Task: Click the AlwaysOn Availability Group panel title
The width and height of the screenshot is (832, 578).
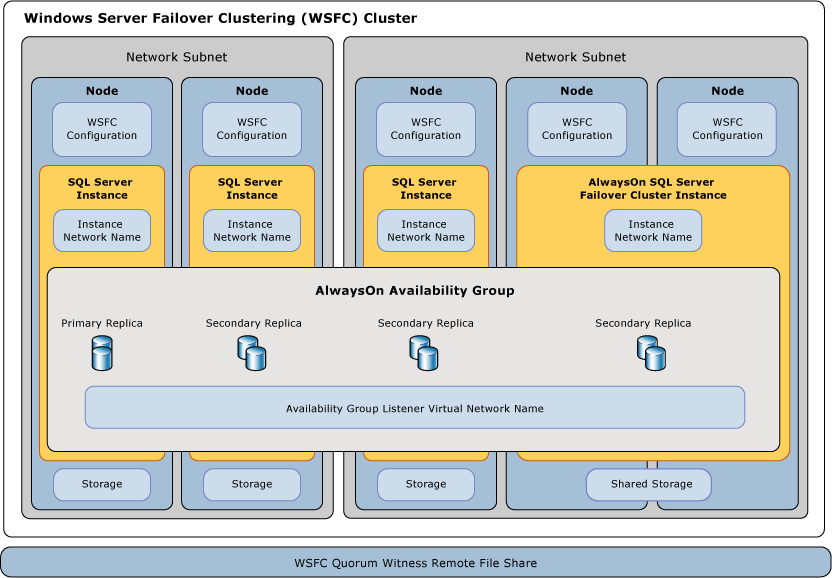Action: pyautogui.click(x=415, y=290)
